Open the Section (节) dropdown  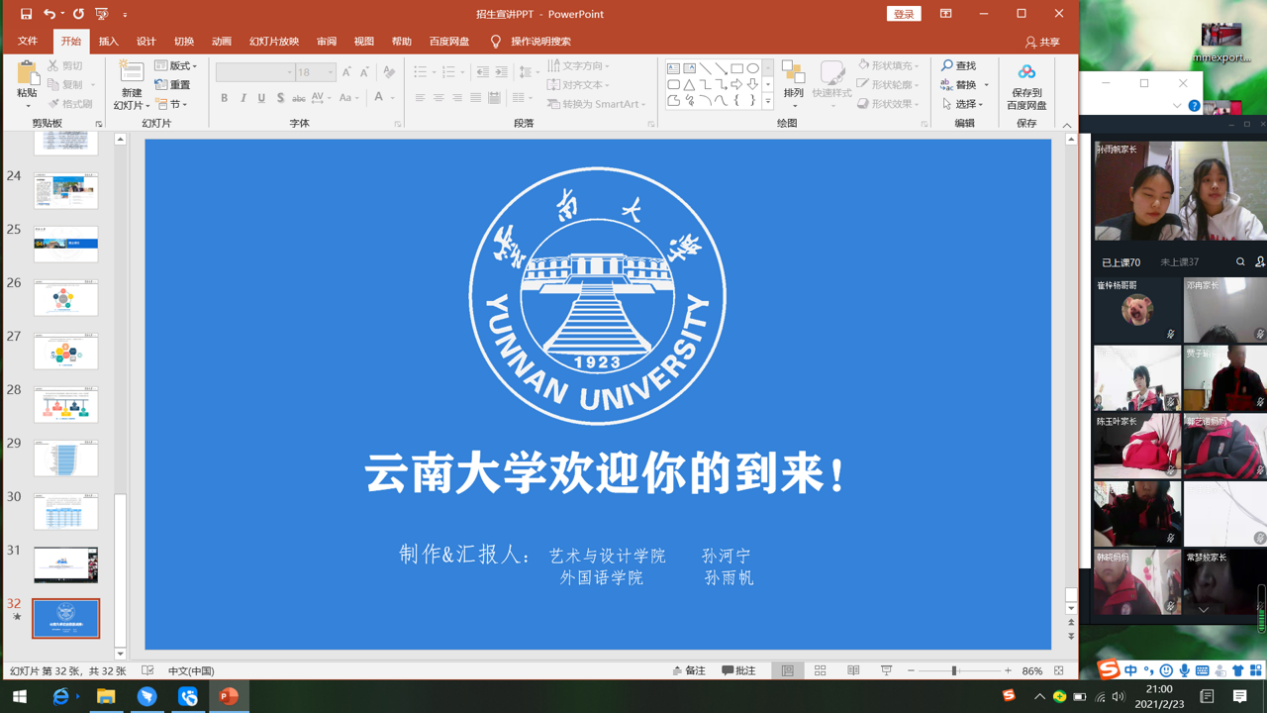click(x=171, y=104)
